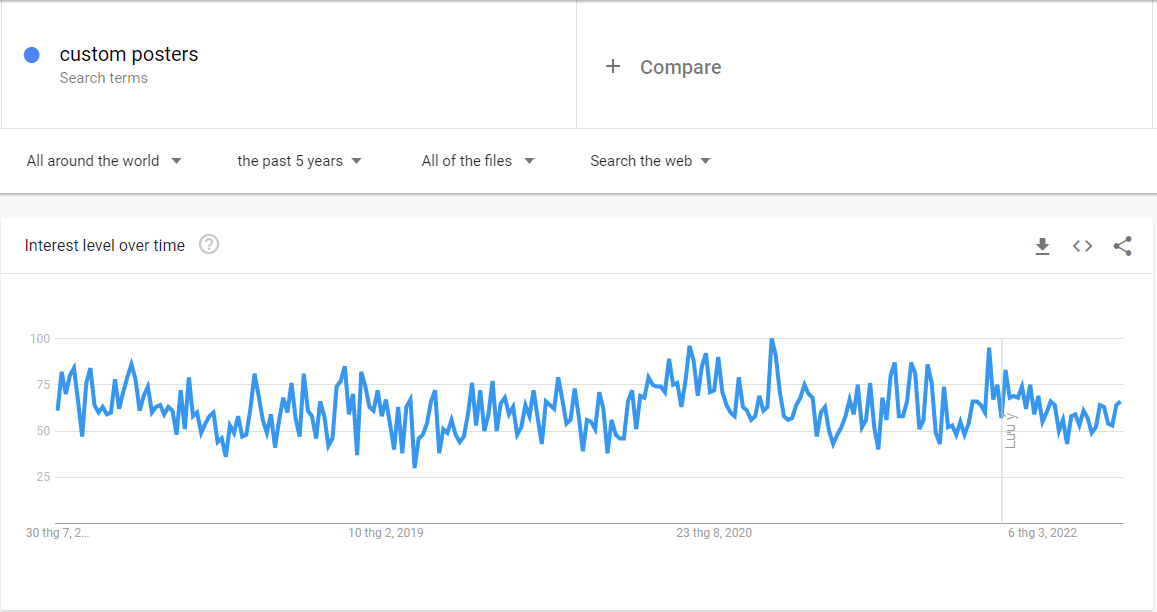The width and height of the screenshot is (1157, 612).
Task: Select the '23 thg 8, 2020' date label
Action: click(714, 533)
